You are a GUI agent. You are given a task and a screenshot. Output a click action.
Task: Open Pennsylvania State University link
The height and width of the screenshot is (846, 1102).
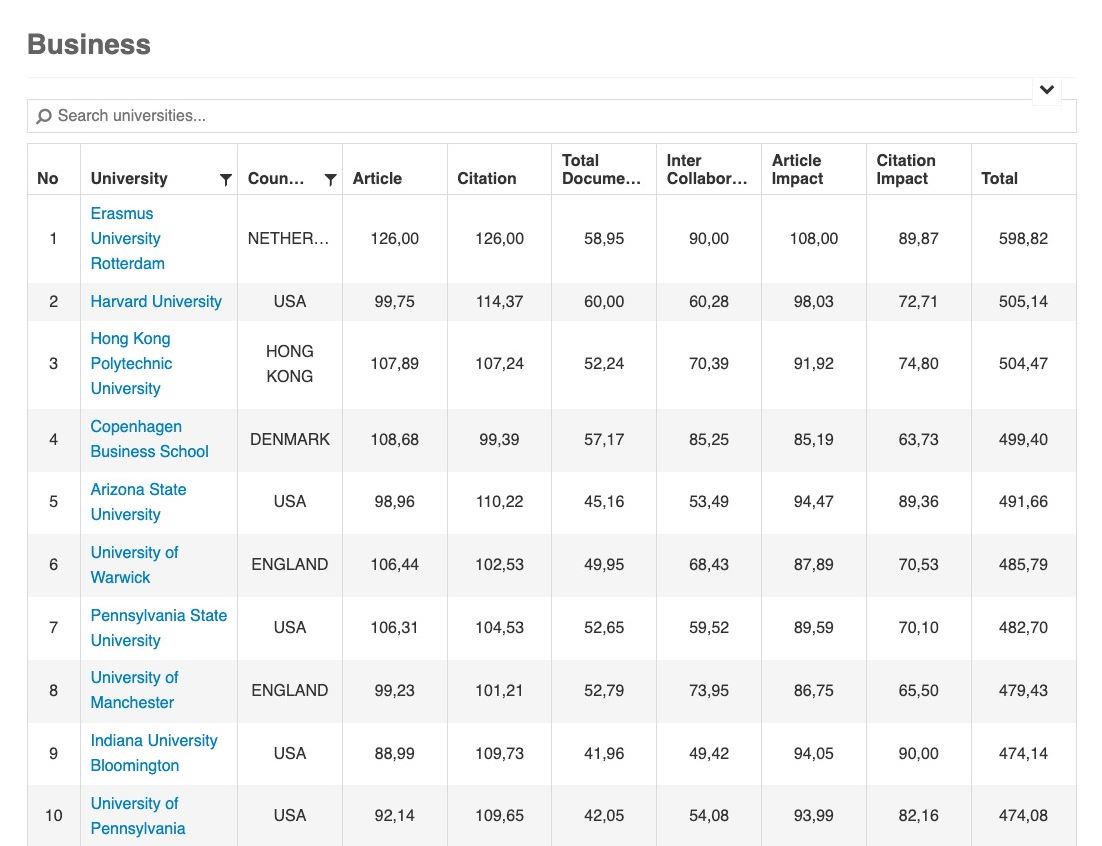(x=159, y=627)
